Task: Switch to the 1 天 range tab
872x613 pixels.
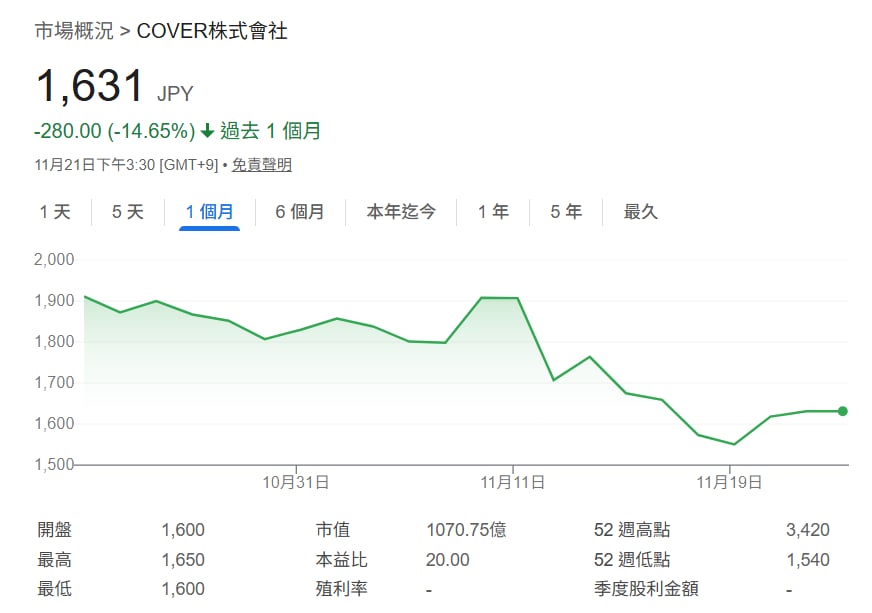Action: click(55, 212)
